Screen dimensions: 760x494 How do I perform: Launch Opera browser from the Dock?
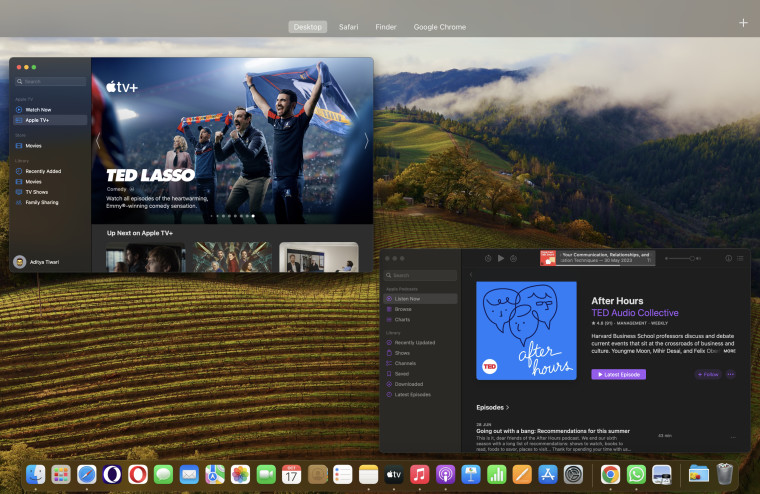click(x=138, y=474)
